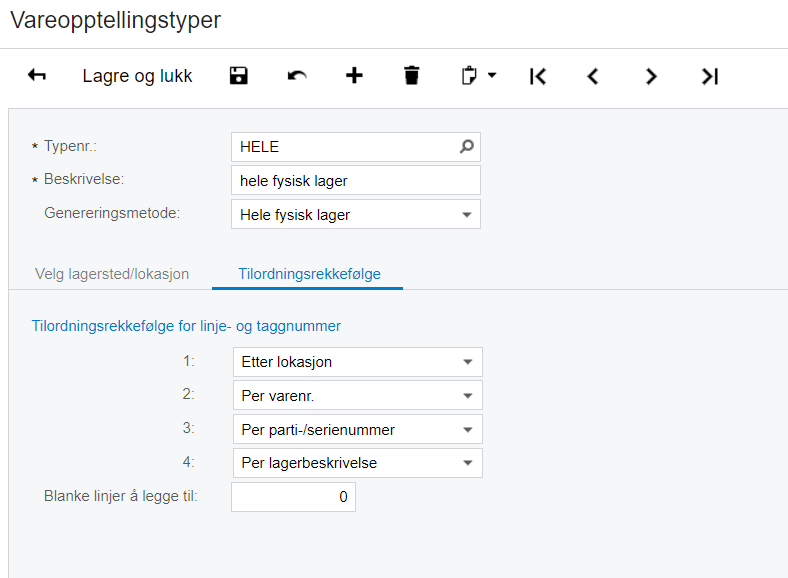The height and width of the screenshot is (578, 788).
Task: Click the Lagre og lukk button
Action: pyautogui.click(x=137, y=76)
